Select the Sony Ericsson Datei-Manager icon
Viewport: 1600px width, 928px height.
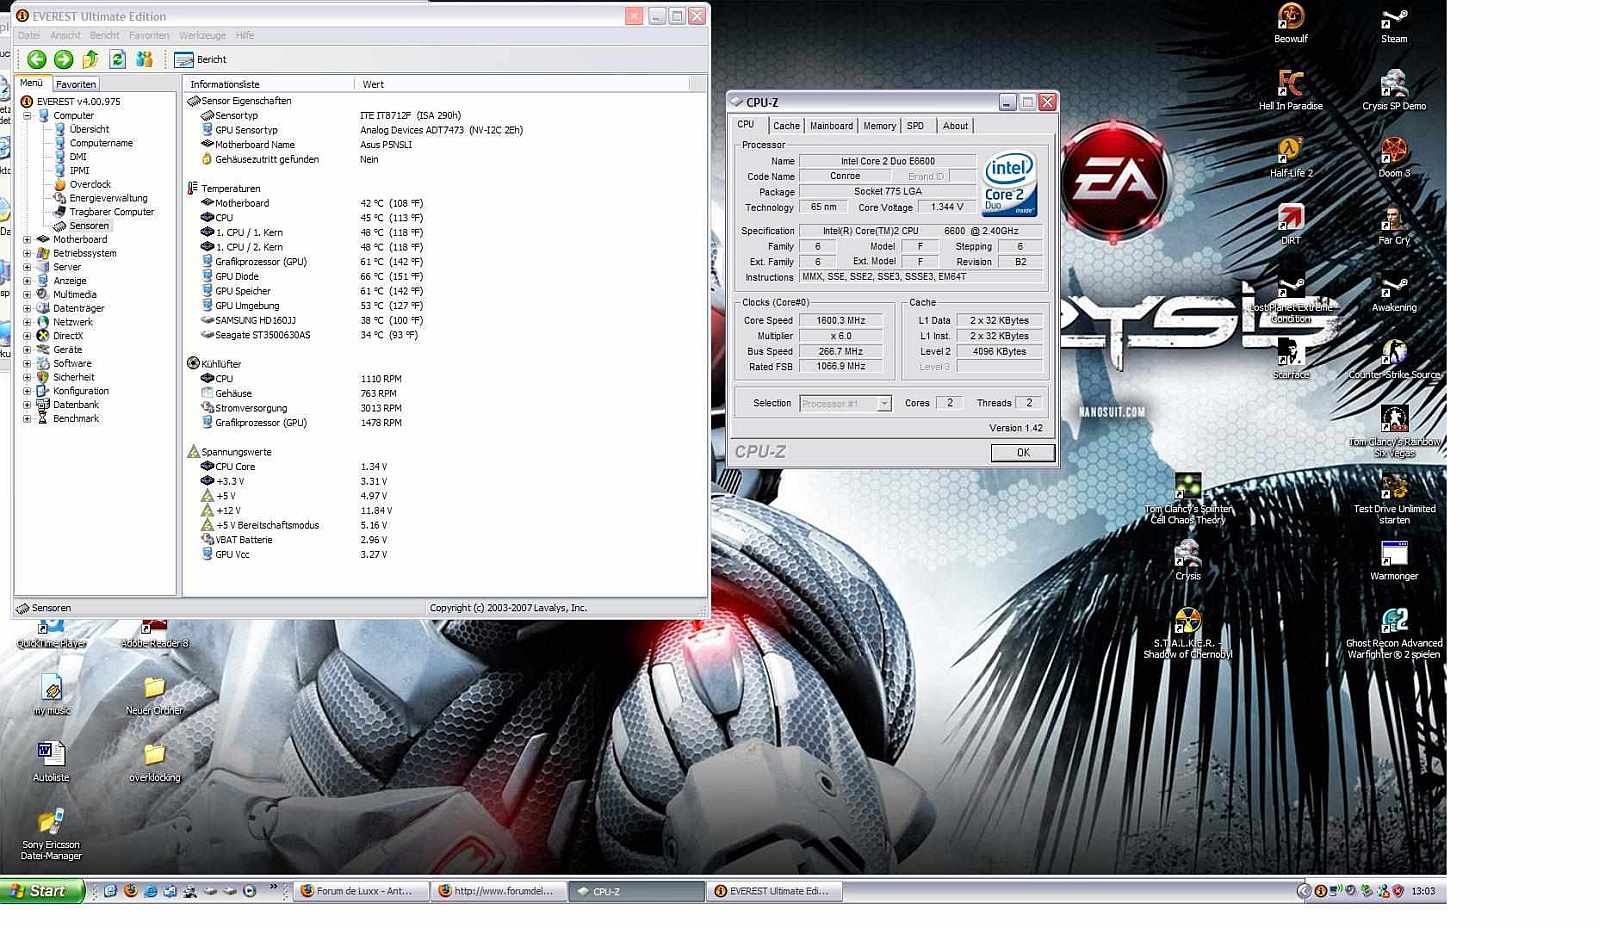51,834
